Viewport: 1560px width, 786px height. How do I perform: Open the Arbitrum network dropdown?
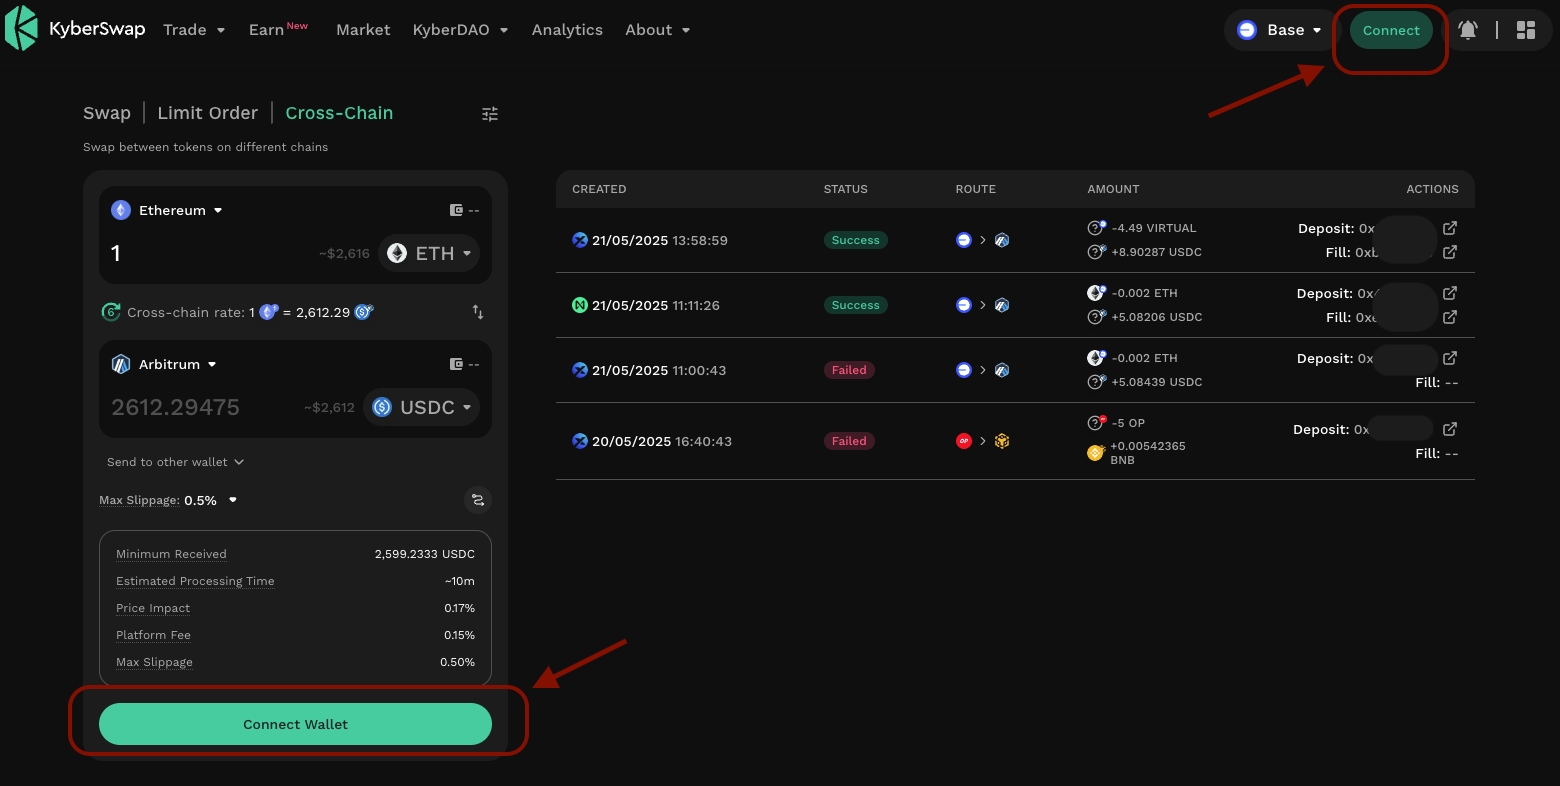pos(164,364)
